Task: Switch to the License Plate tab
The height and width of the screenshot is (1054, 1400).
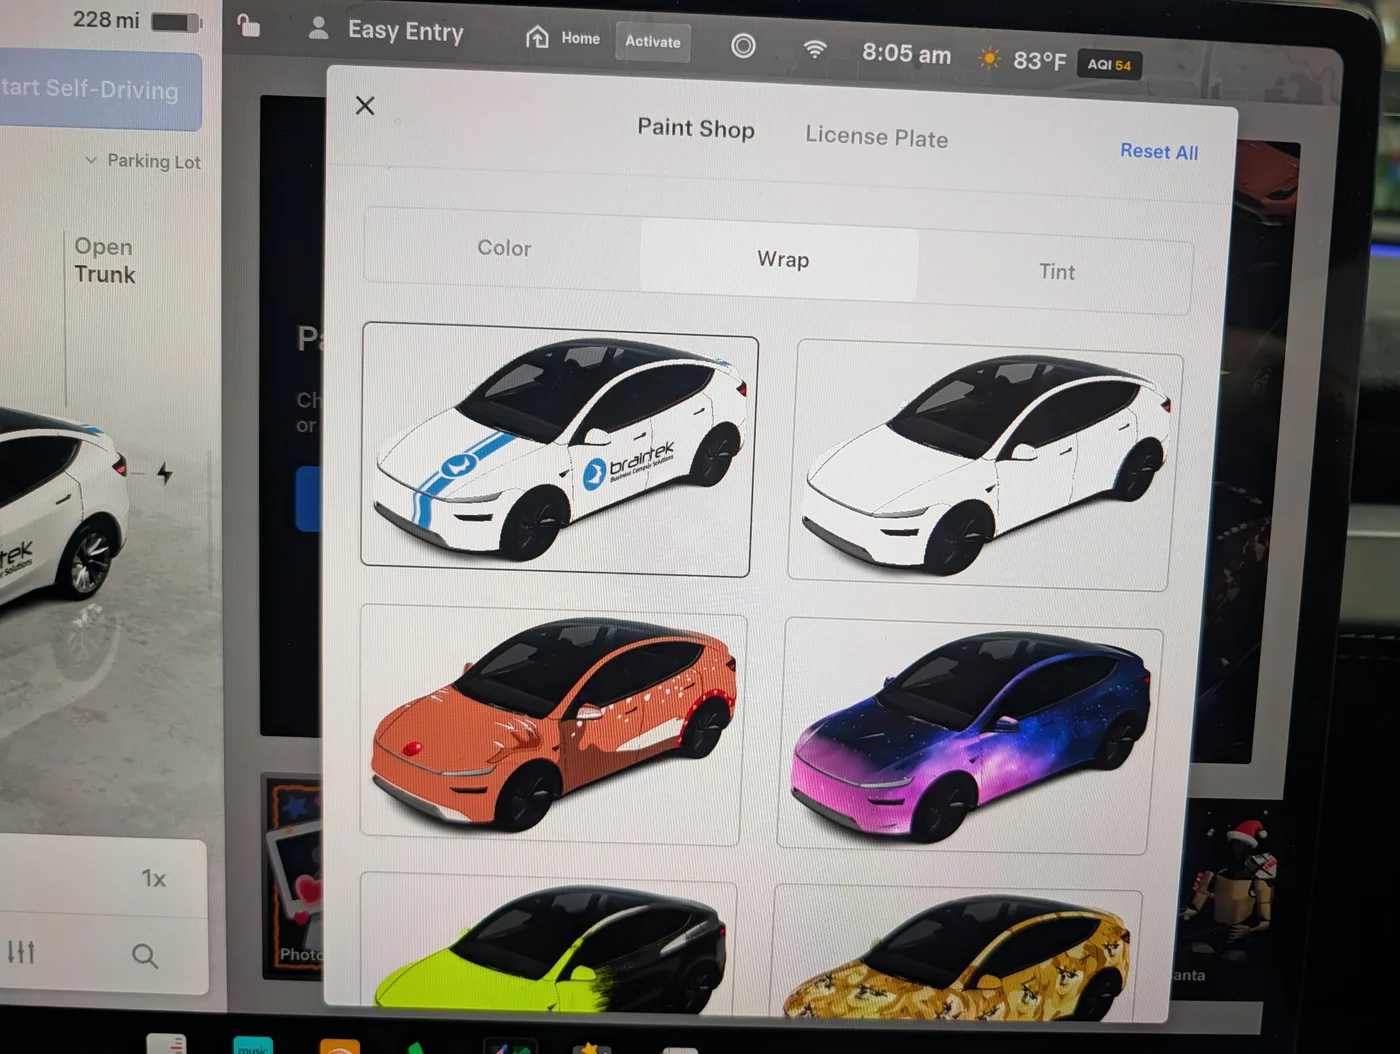Action: click(877, 137)
